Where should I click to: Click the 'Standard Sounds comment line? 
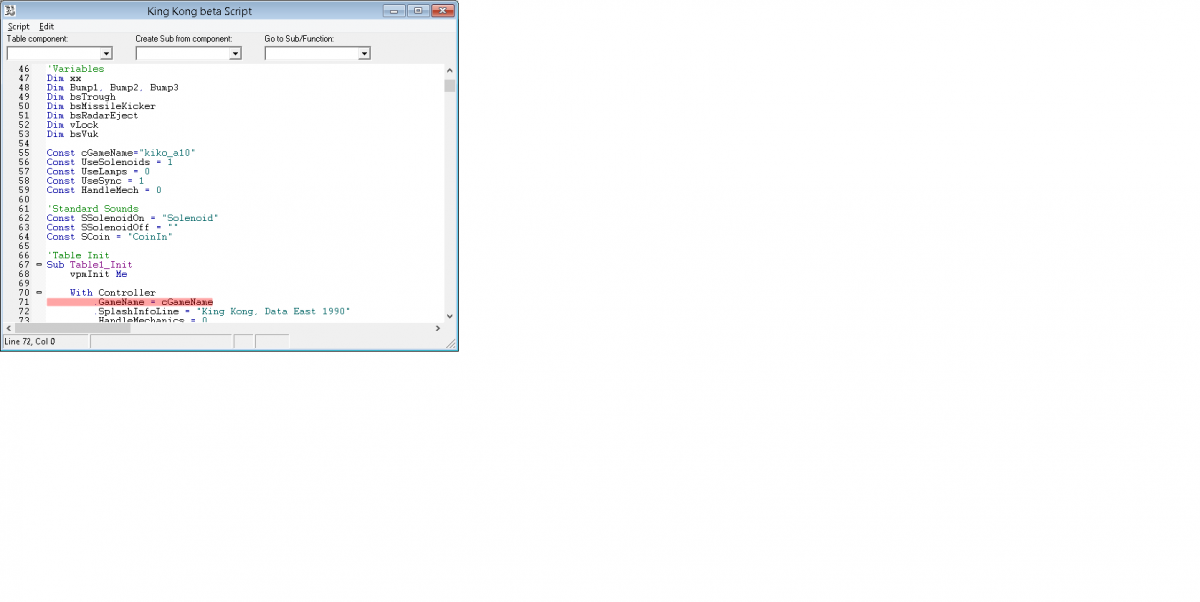click(x=92, y=209)
